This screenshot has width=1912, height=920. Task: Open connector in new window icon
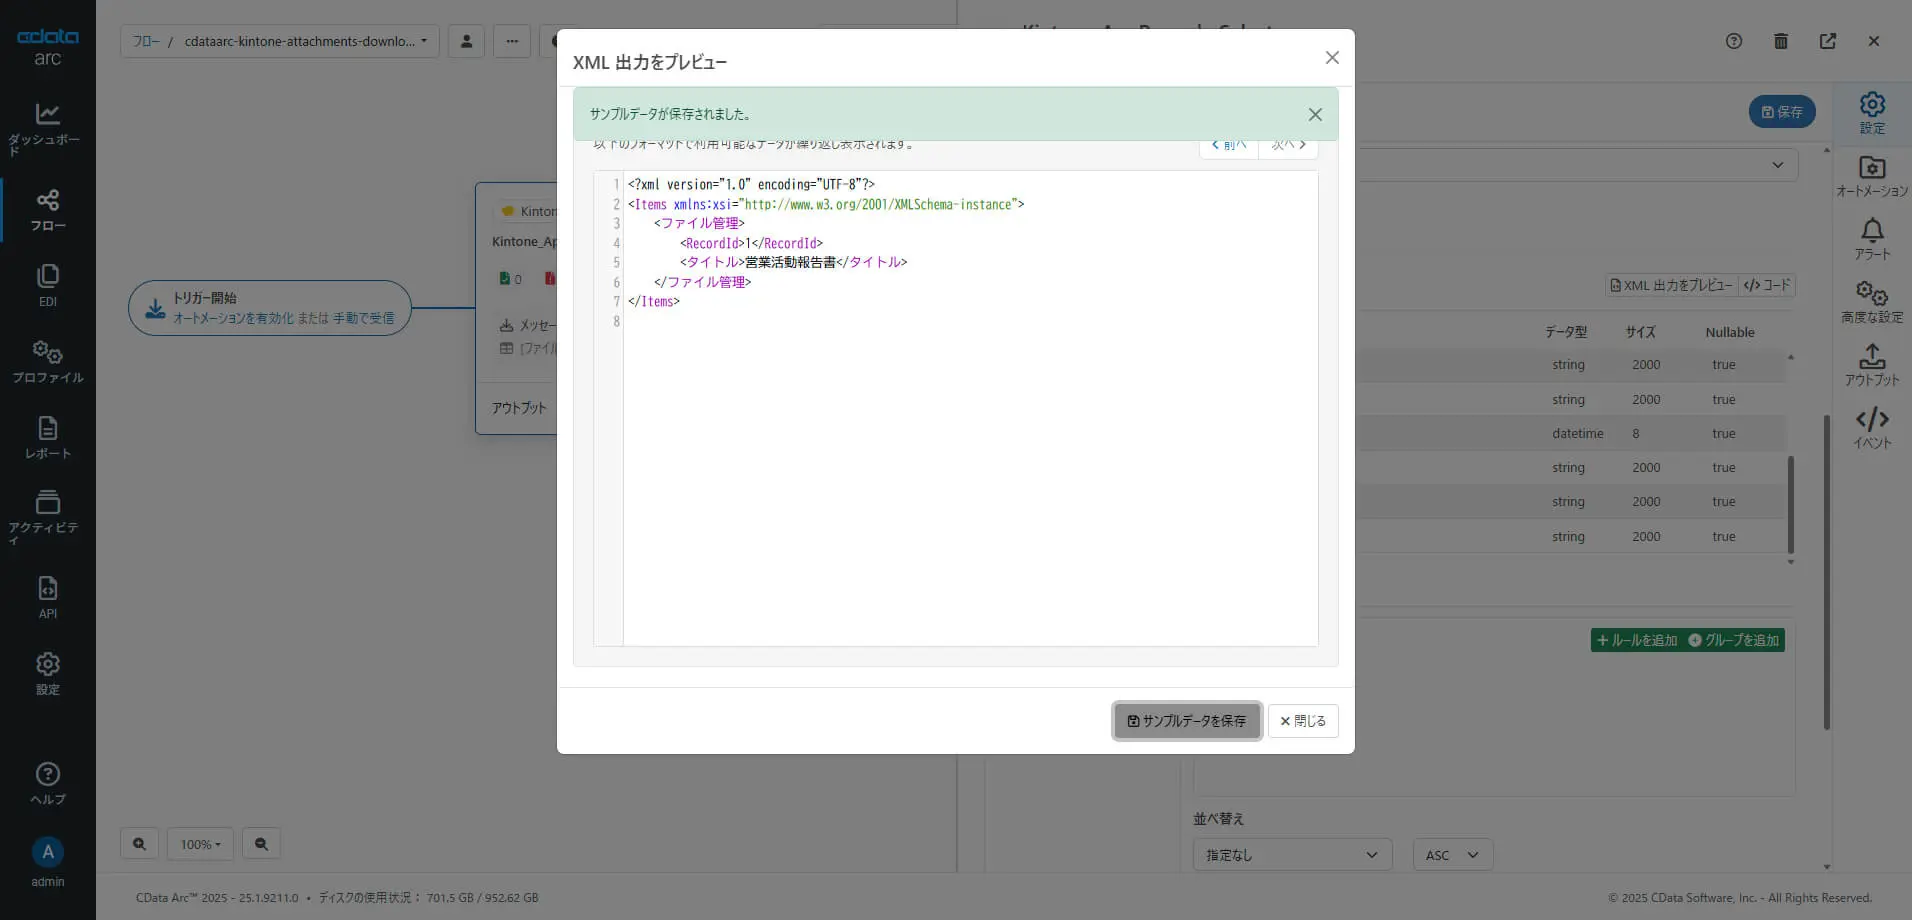[1828, 41]
